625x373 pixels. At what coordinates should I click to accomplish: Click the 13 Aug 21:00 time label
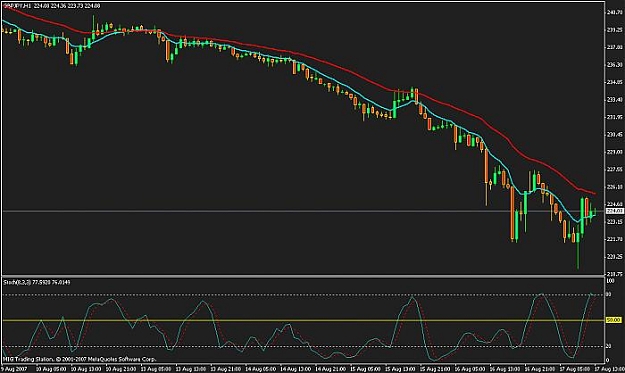tap(226, 369)
